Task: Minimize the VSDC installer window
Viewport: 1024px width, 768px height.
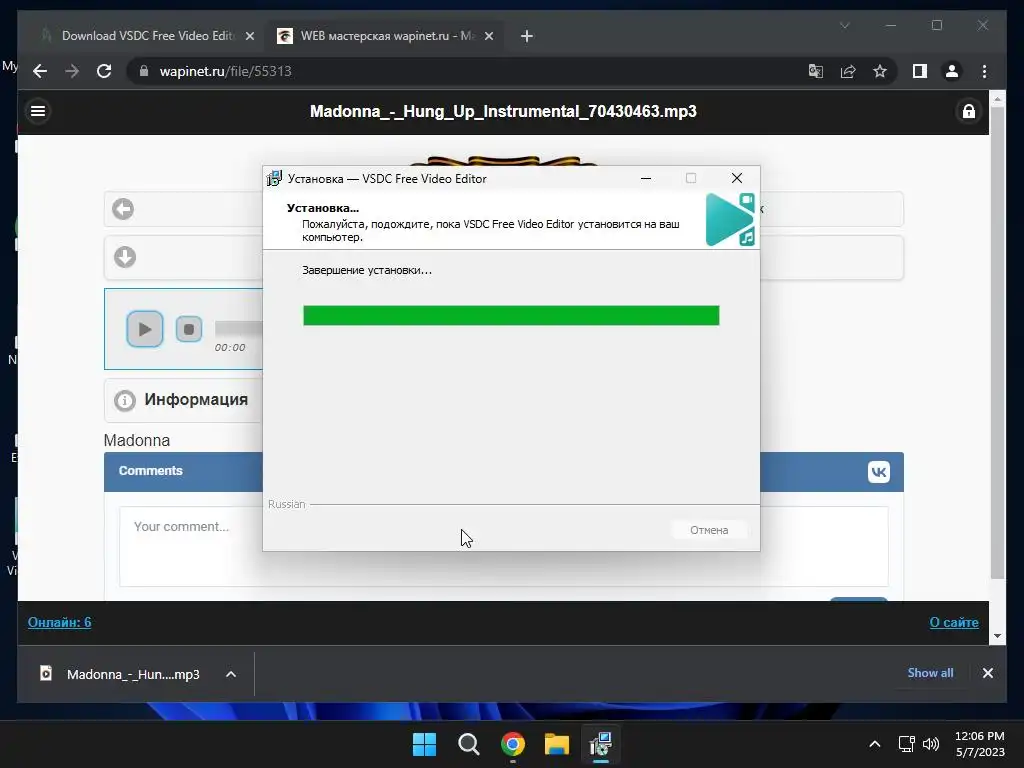Action: [646, 178]
